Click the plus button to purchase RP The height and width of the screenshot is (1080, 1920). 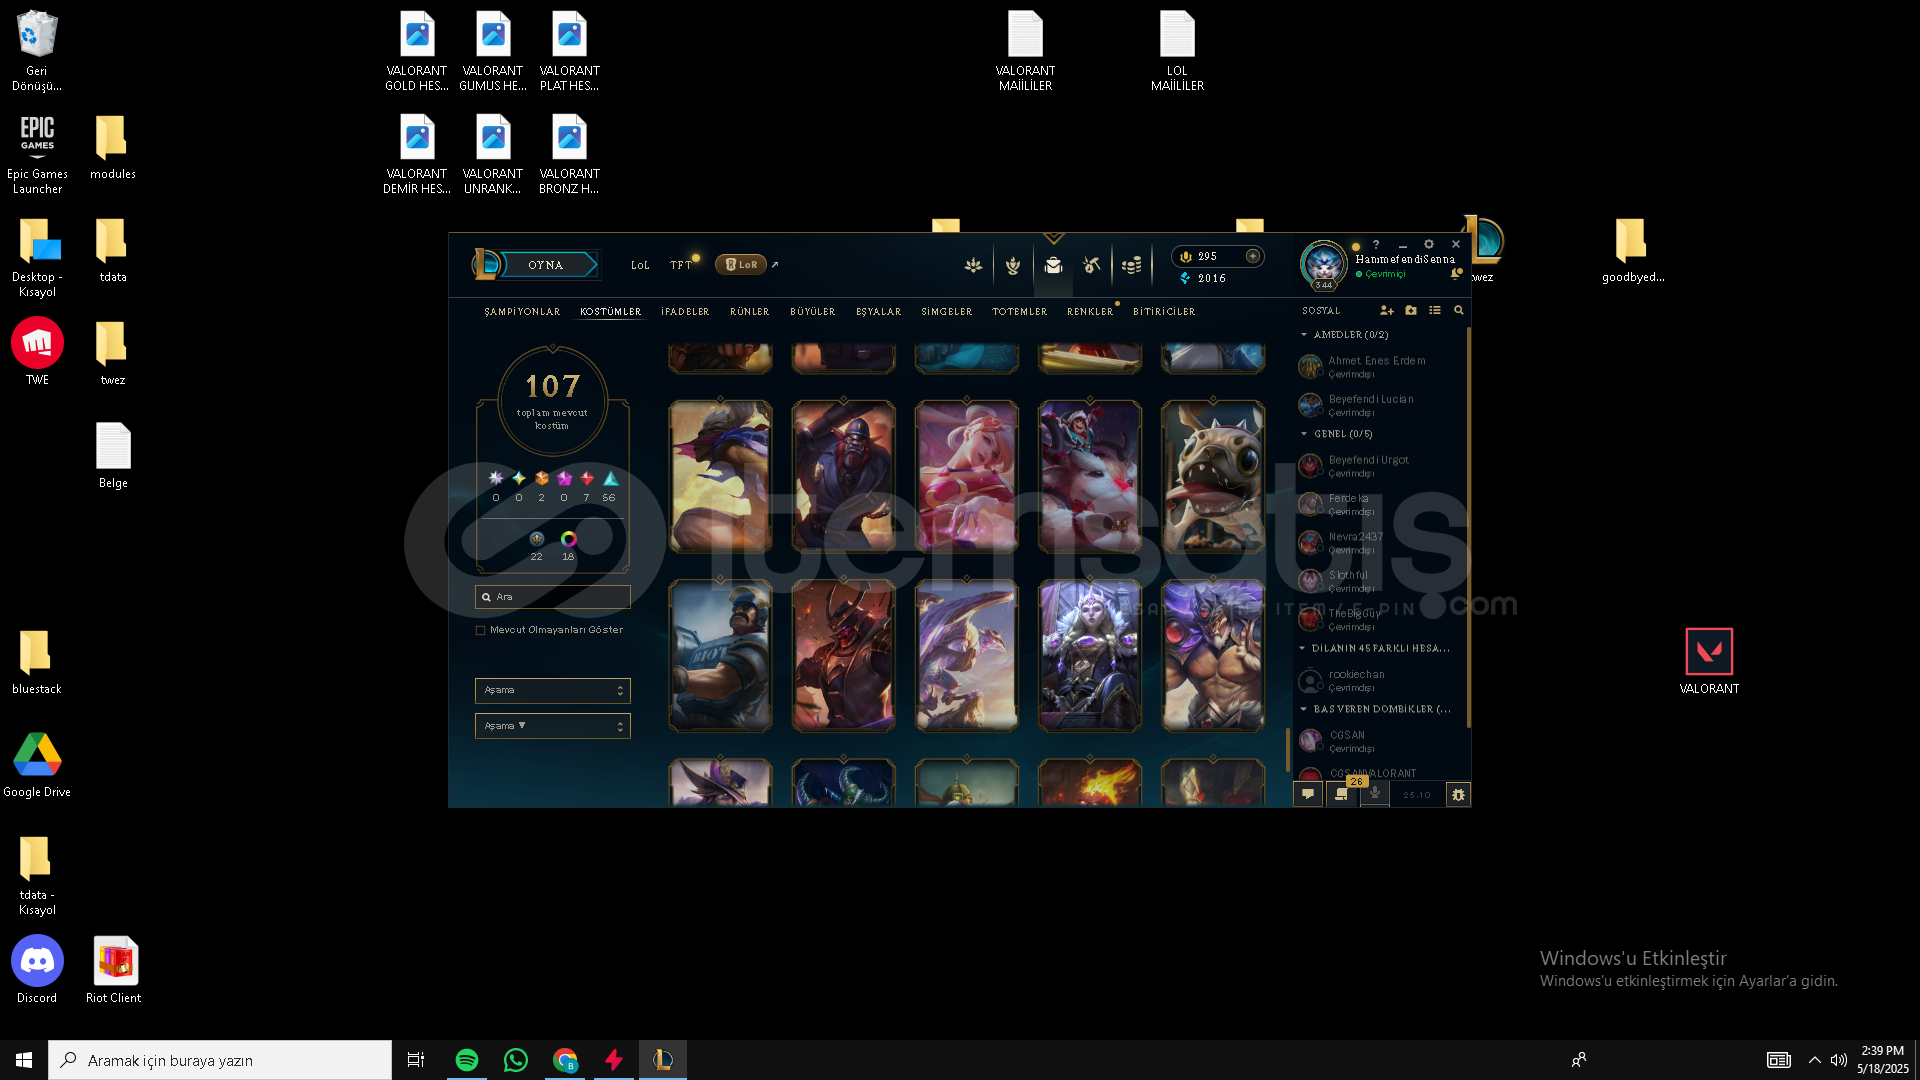[x=1252, y=256]
